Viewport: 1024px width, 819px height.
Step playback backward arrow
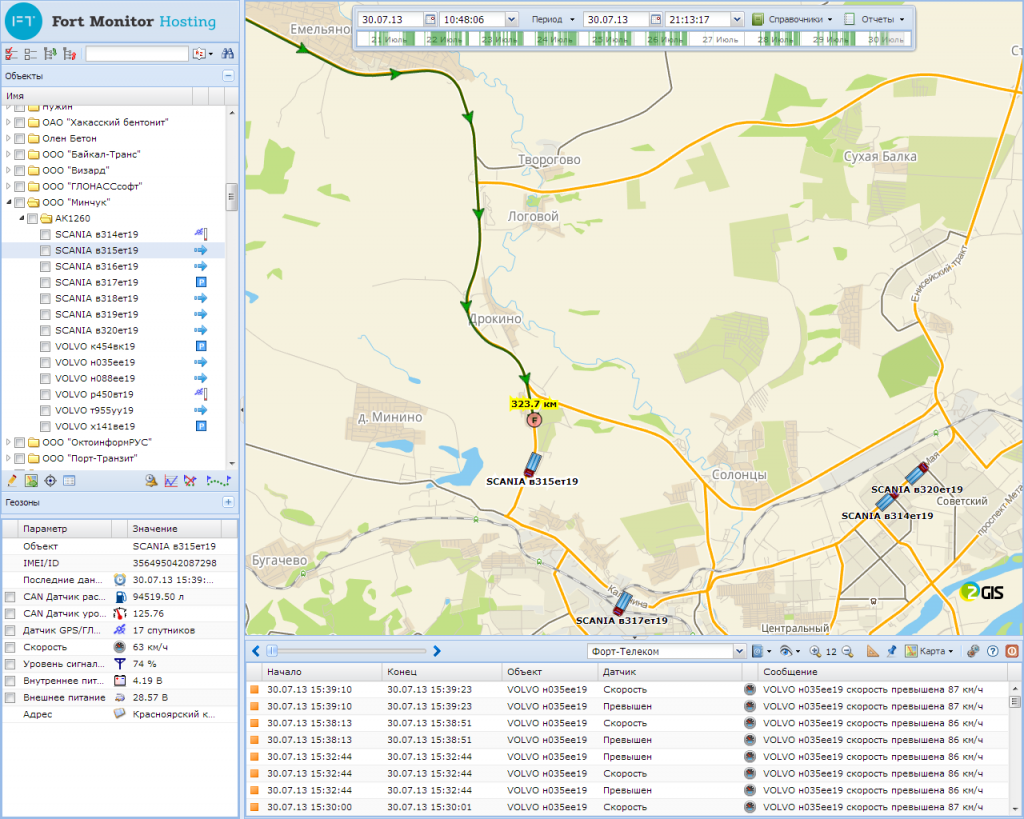click(255, 651)
